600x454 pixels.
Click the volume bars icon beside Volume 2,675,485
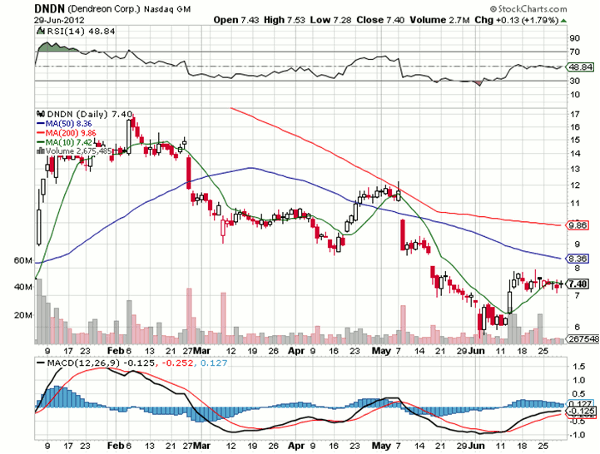coord(41,151)
